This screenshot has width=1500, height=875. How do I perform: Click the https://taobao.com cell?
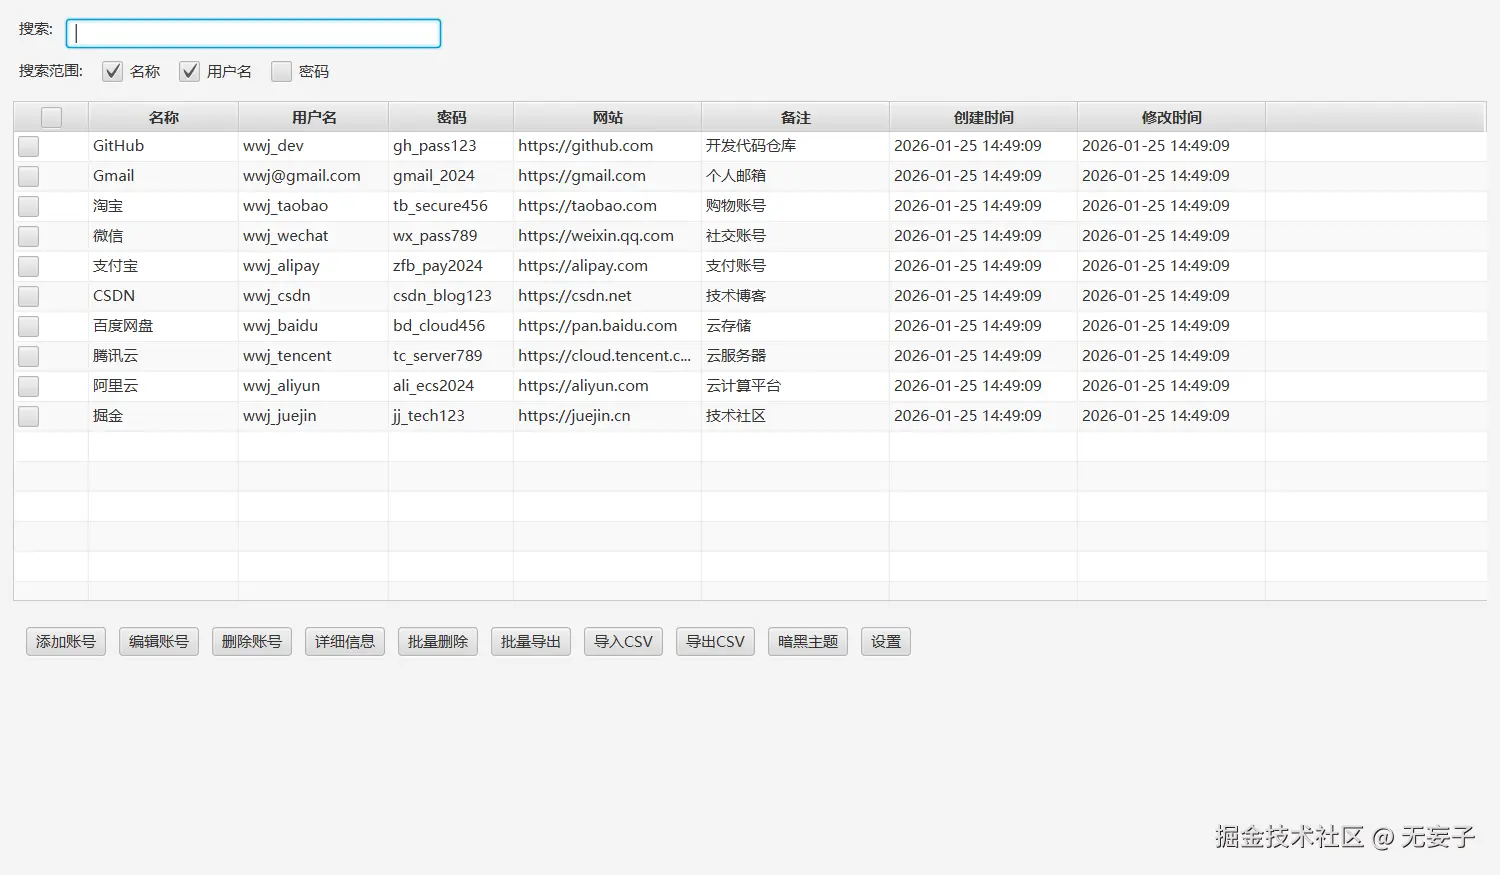(608, 206)
